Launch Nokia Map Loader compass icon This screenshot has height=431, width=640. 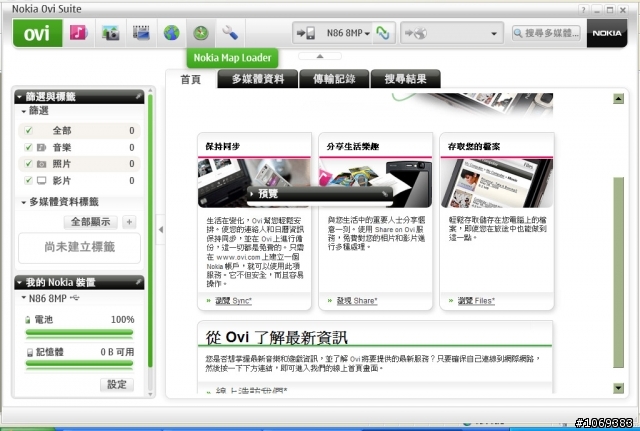(x=201, y=33)
